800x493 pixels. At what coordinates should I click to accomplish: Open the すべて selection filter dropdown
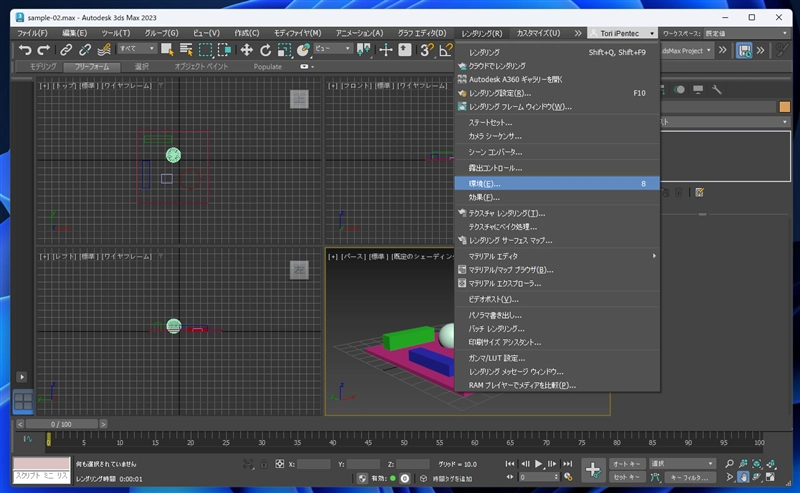tap(137, 48)
